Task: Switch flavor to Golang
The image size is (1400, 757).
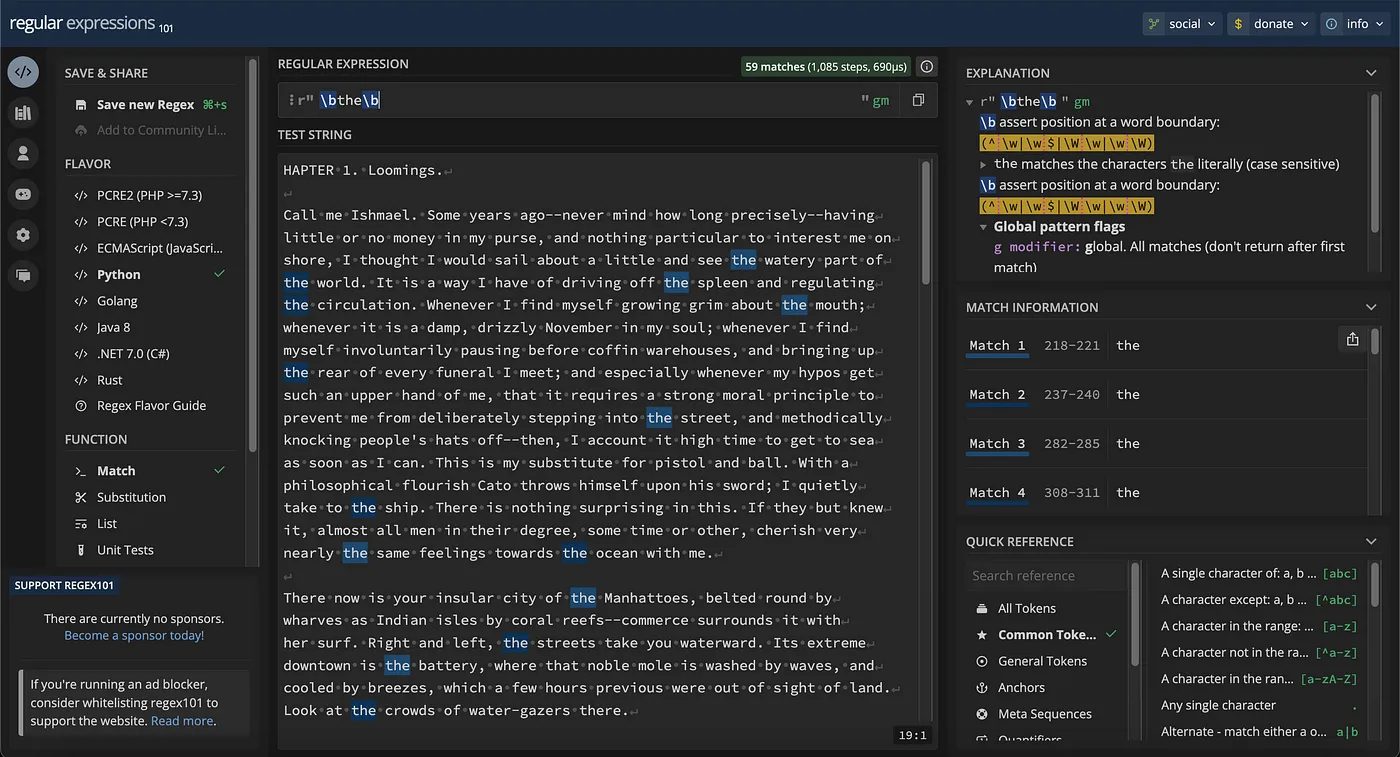Action: pyautogui.click(x=118, y=300)
